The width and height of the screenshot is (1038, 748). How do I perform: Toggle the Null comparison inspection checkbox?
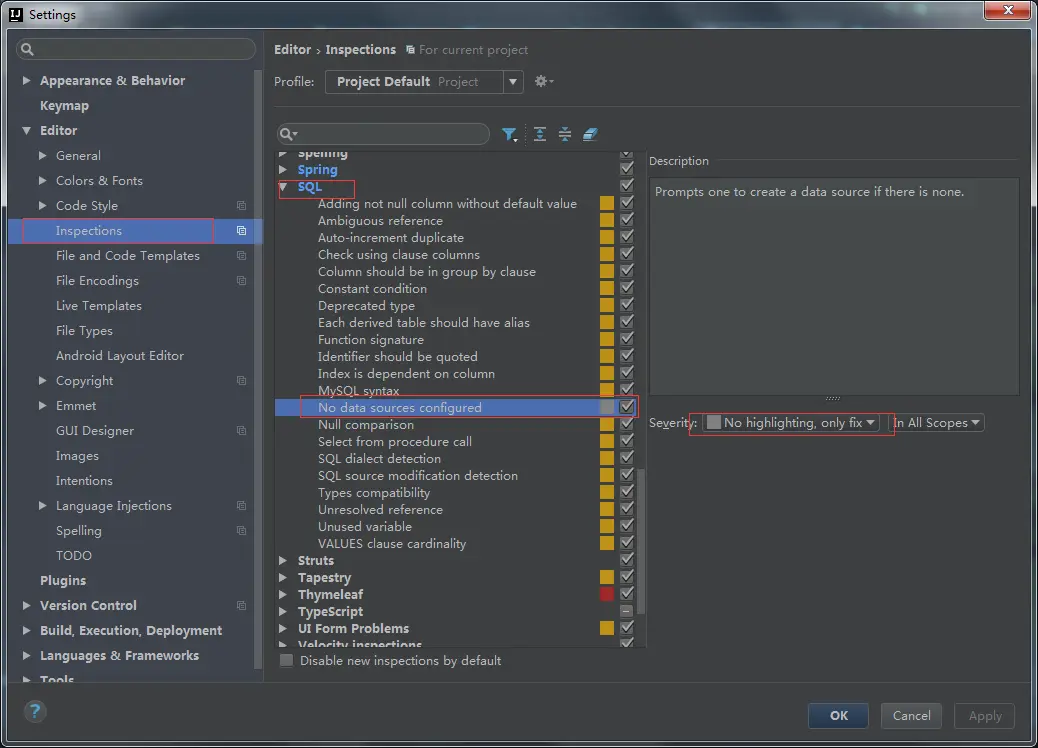627,424
